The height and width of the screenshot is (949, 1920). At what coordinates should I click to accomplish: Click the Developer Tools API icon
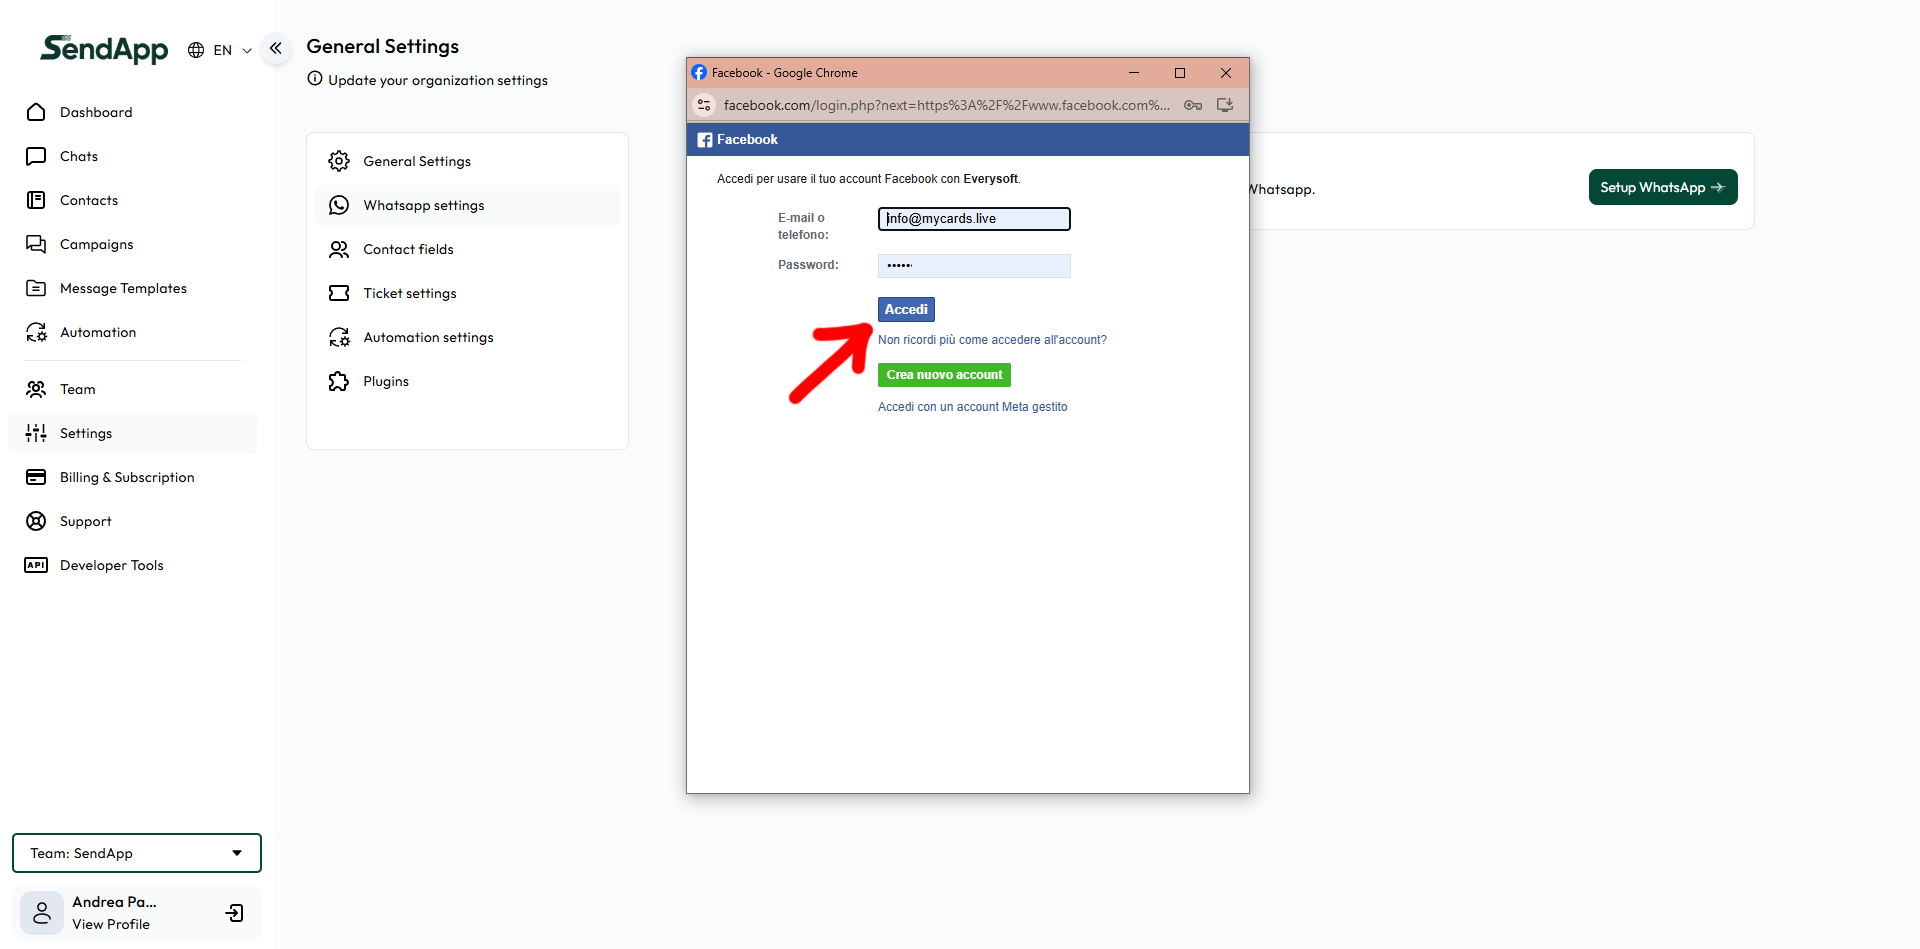click(x=36, y=565)
